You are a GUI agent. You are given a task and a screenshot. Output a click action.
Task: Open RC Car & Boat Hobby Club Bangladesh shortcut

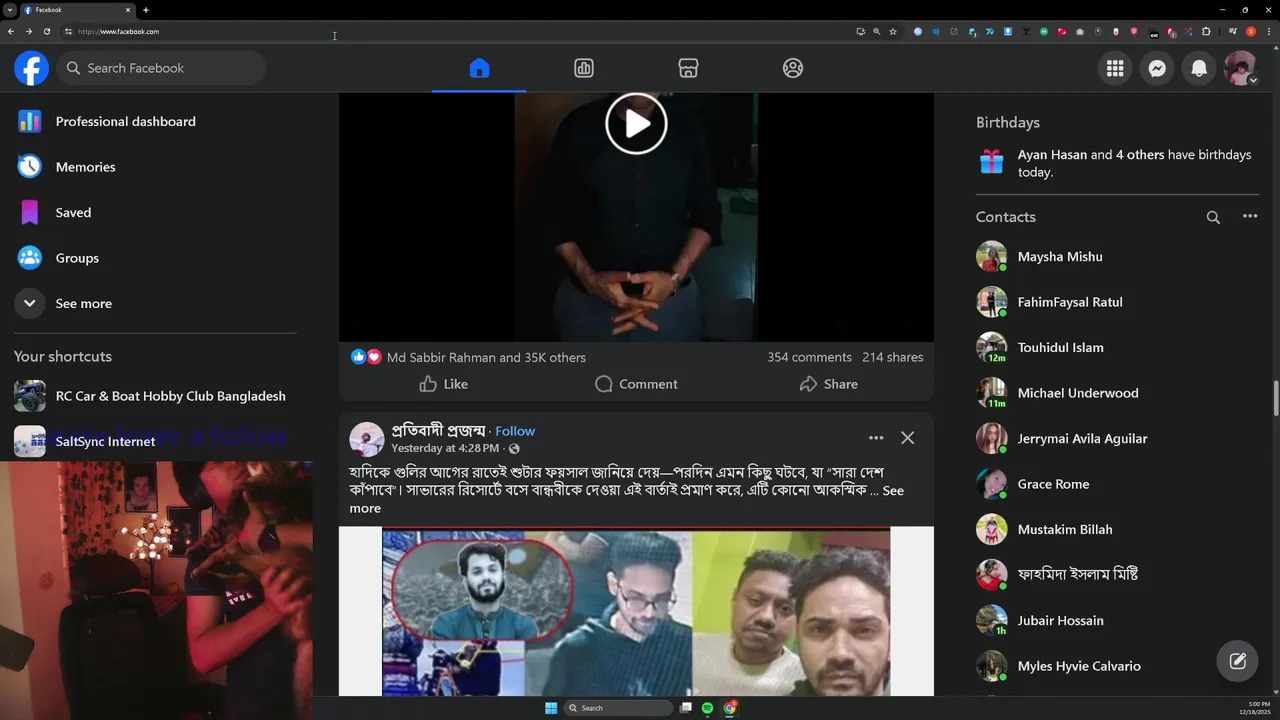click(x=155, y=396)
